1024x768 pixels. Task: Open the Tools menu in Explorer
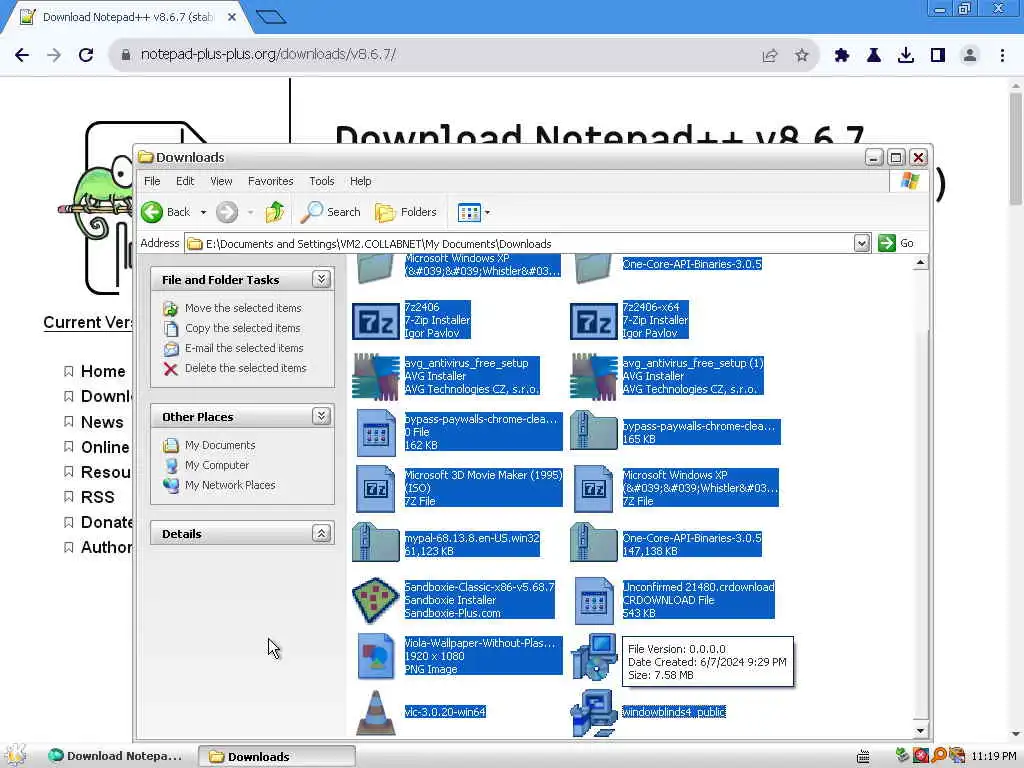point(321,181)
